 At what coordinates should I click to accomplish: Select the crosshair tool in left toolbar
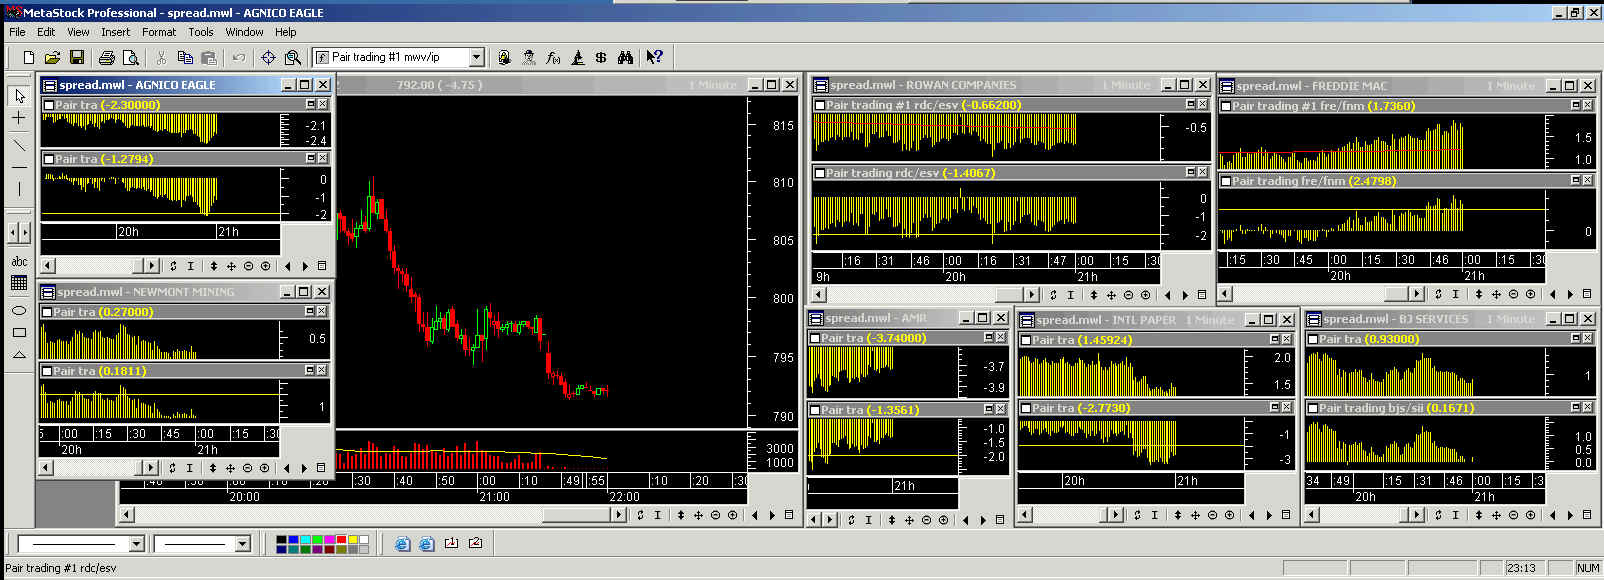[x=18, y=118]
